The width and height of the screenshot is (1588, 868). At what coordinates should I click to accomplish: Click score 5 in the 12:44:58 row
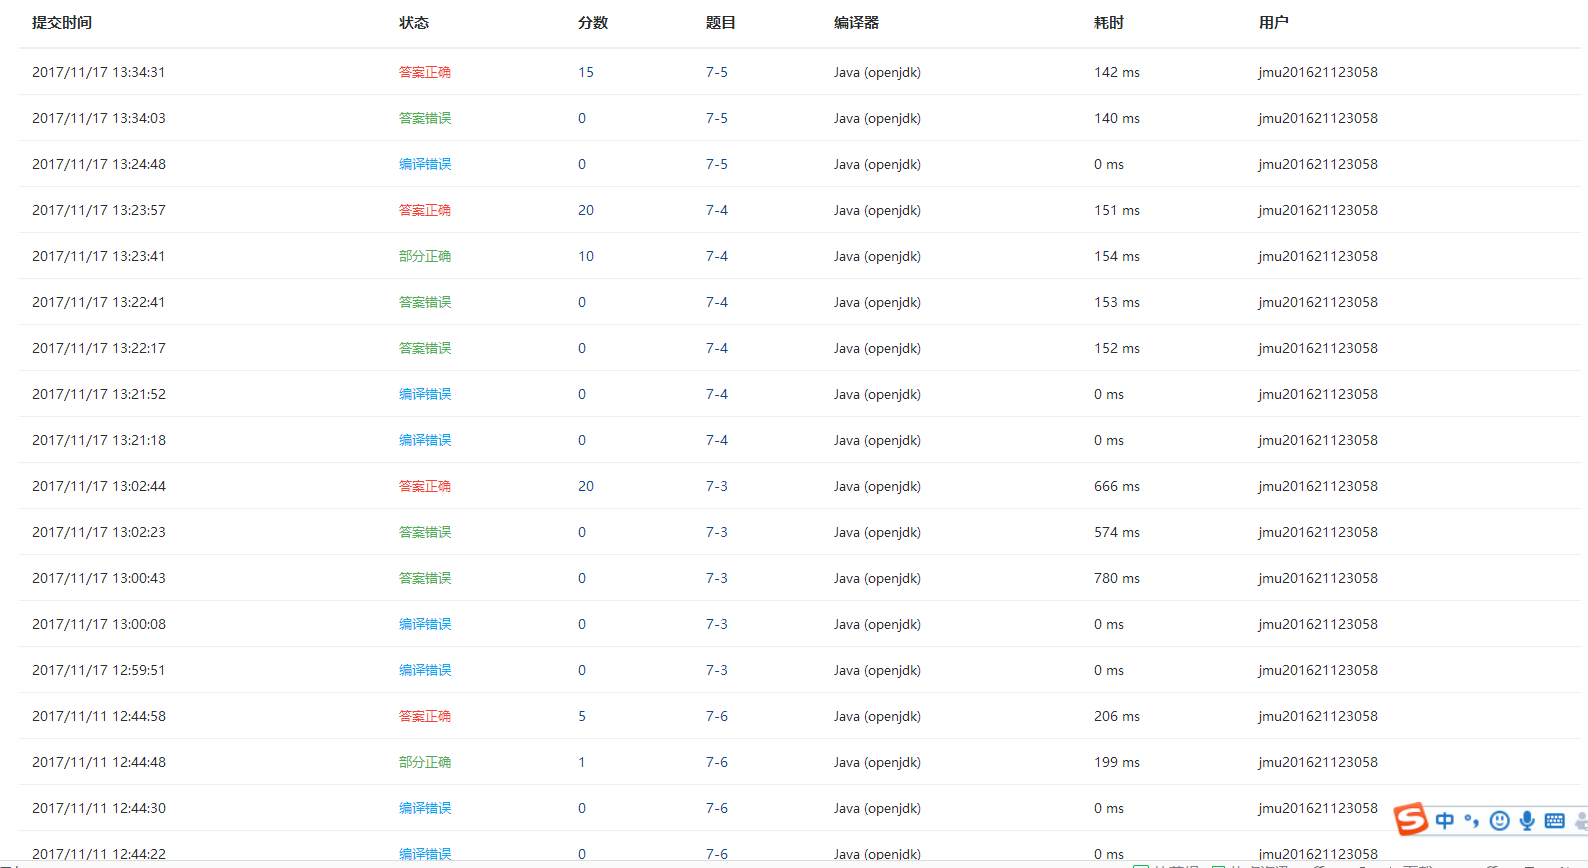582,716
